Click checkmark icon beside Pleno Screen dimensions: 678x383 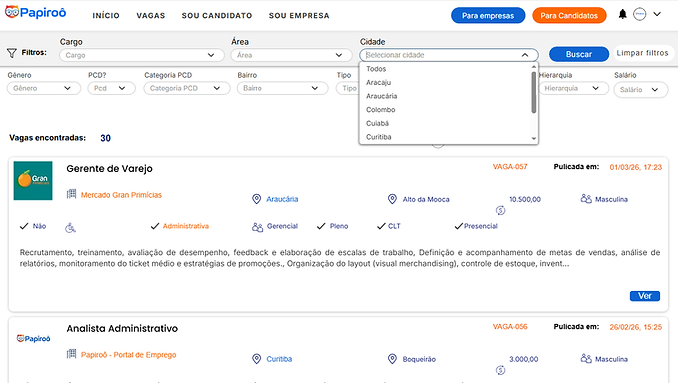point(321,226)
